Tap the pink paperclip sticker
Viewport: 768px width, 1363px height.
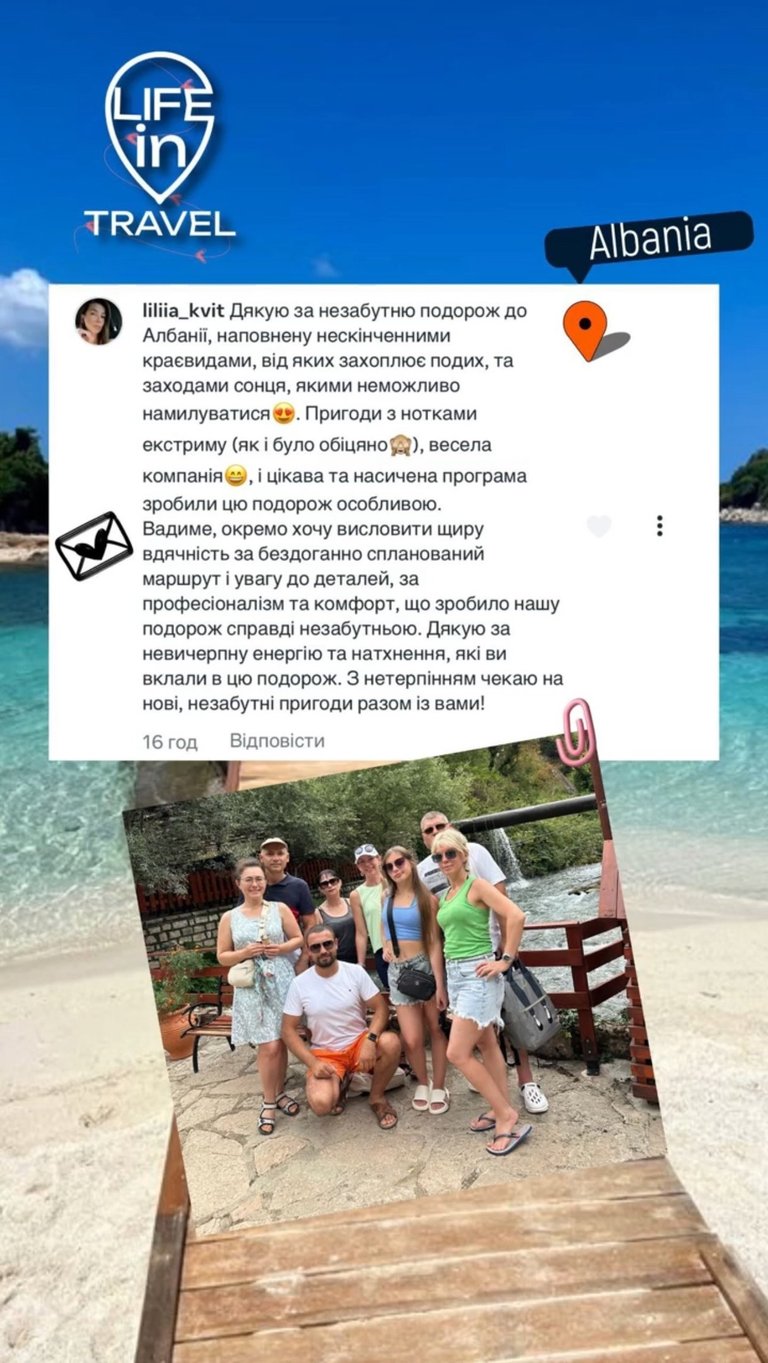pyautogui.click(x=577, y=733)
